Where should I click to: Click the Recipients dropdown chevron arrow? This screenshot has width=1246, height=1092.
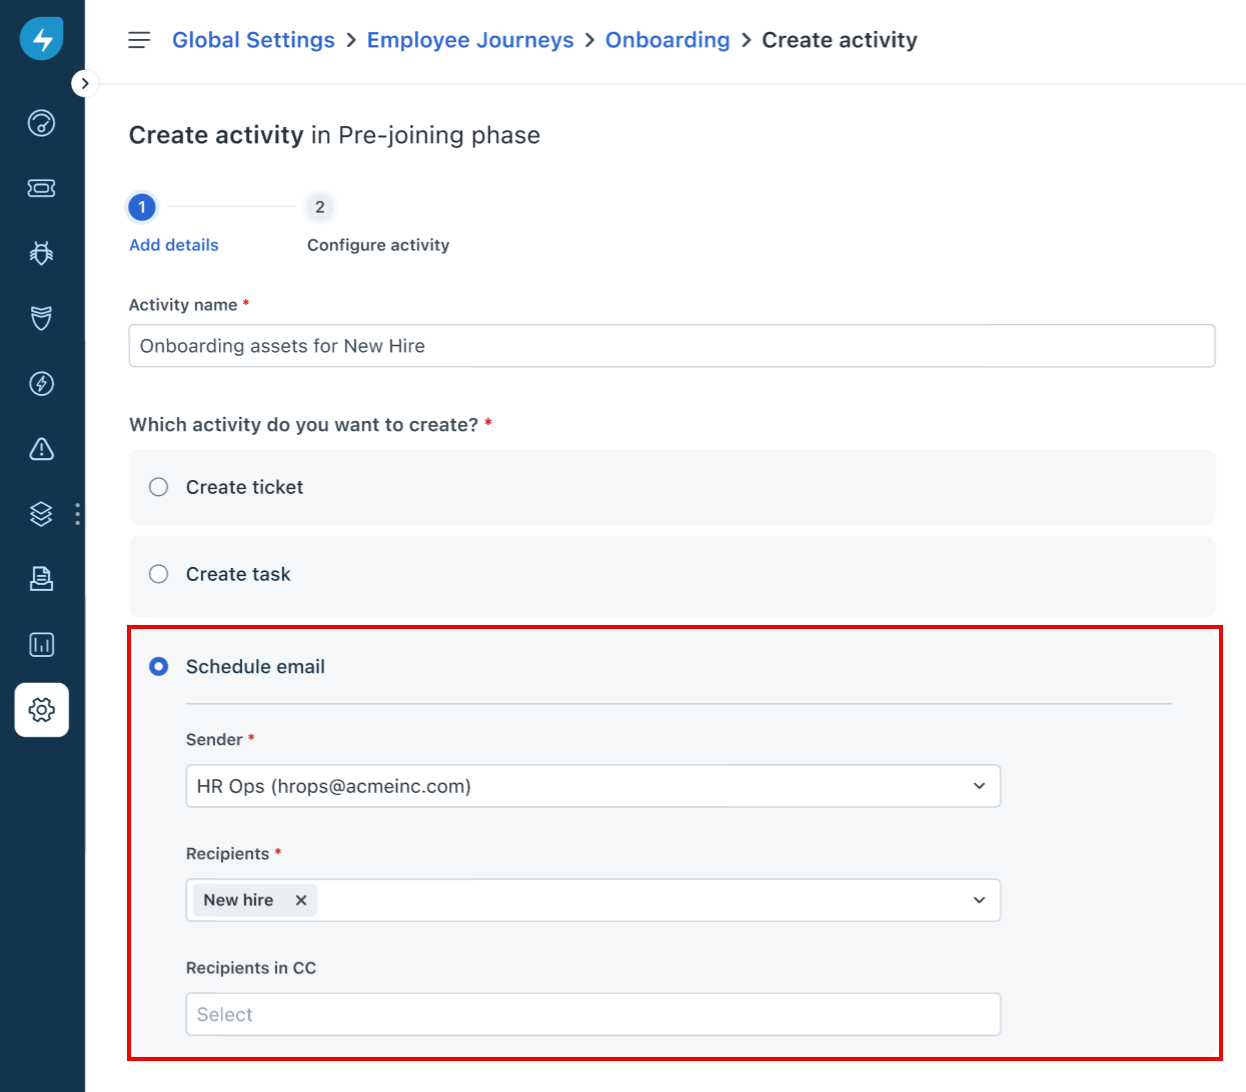click(979, 900)
